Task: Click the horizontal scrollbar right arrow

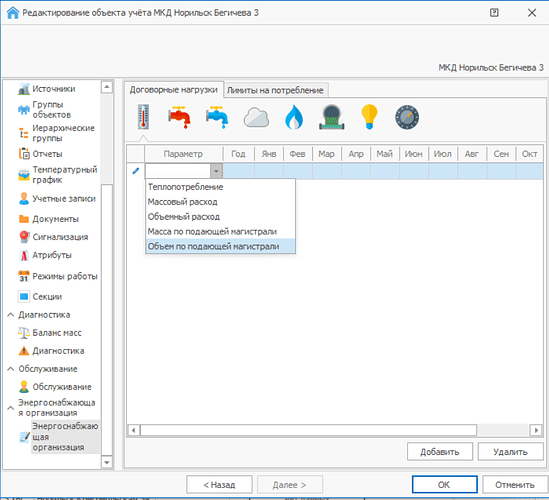Action: tap(536, 430)
